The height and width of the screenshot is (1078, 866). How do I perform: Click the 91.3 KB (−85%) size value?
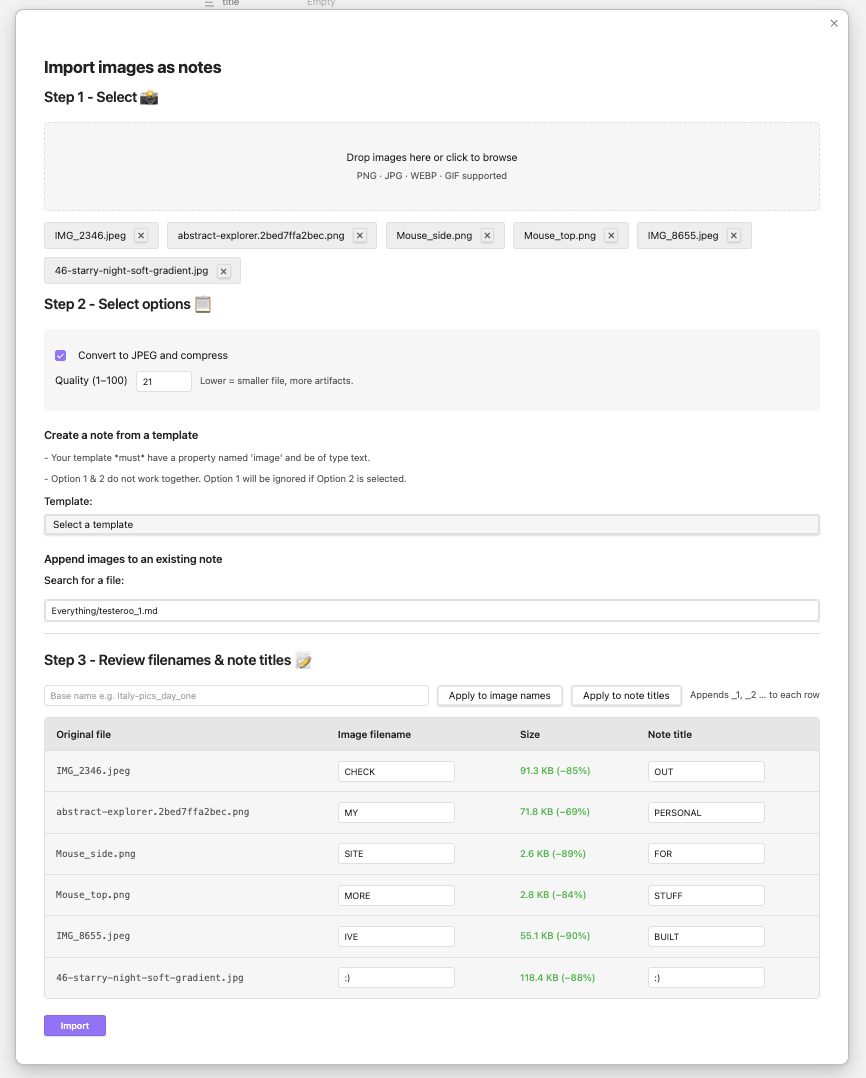click(555, 771)
